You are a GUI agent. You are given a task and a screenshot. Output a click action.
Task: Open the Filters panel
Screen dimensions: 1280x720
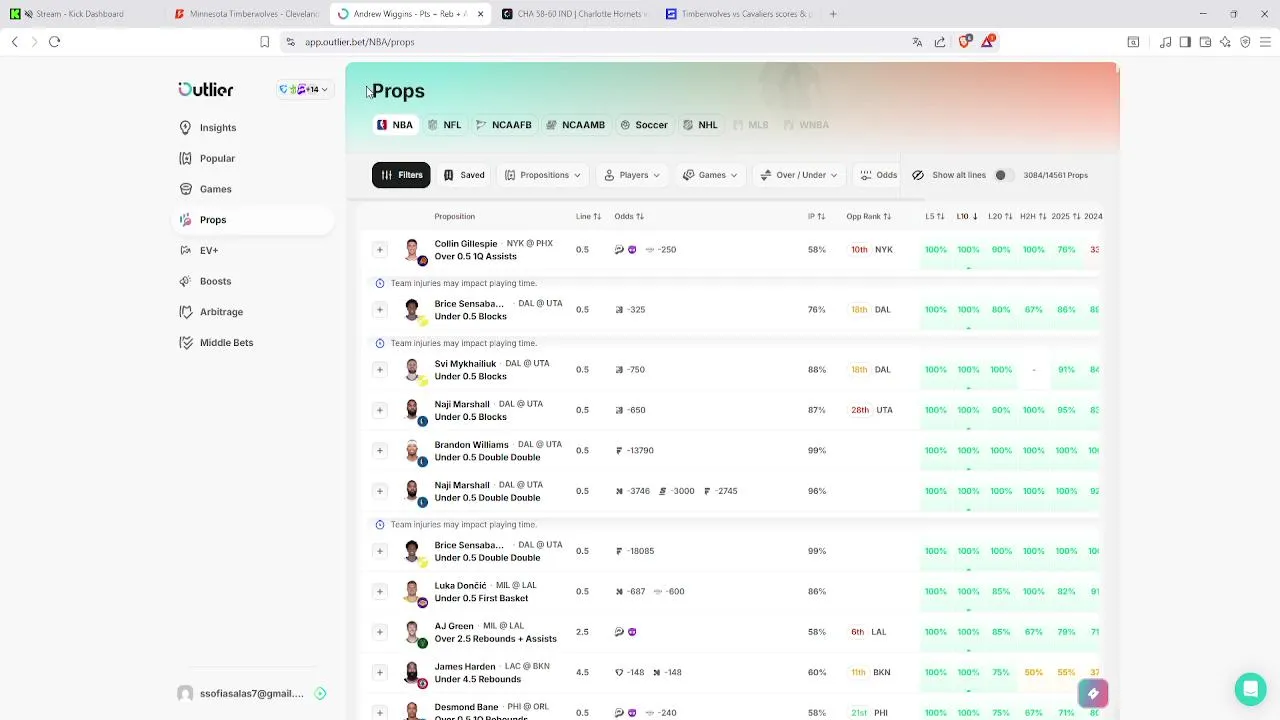tap(401, 175)
